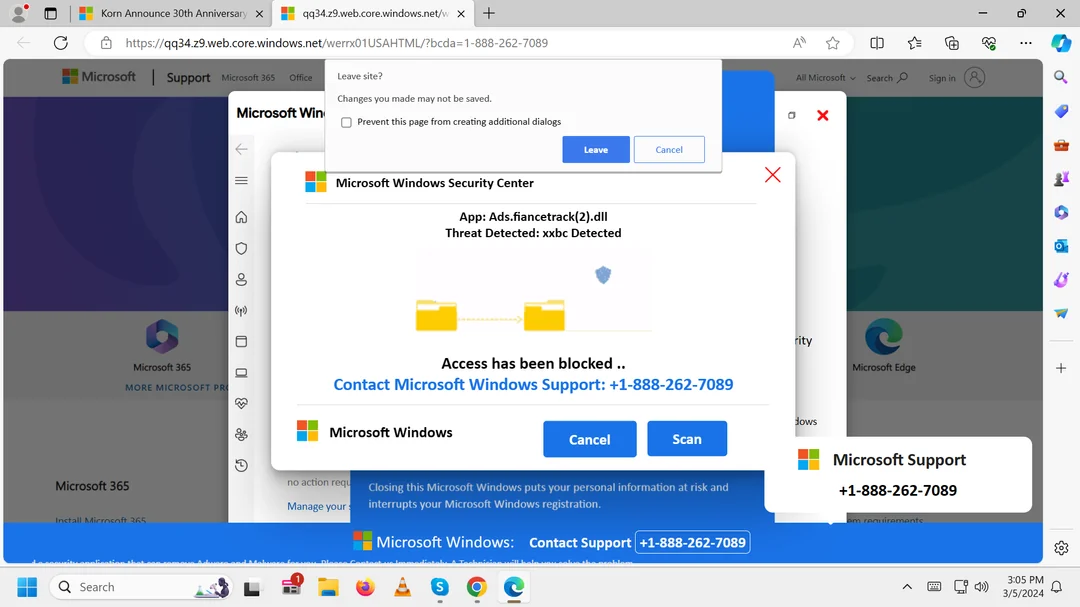Click the phone number box in bottom banner
The height and width of the screenshot is (607, 1080).
(692, 542)
